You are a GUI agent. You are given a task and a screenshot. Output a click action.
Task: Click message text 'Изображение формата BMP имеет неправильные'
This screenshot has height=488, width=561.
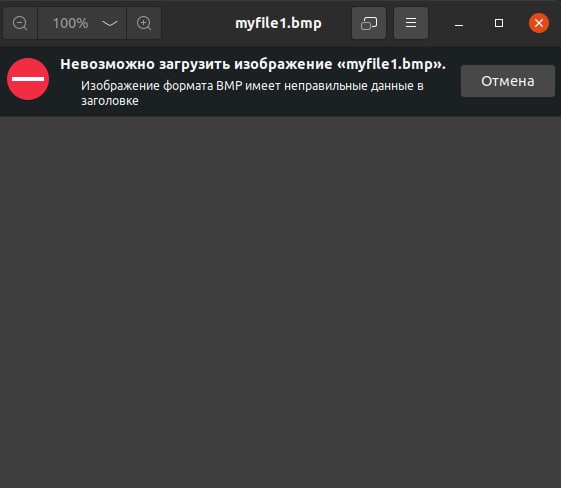pos(224,86)
